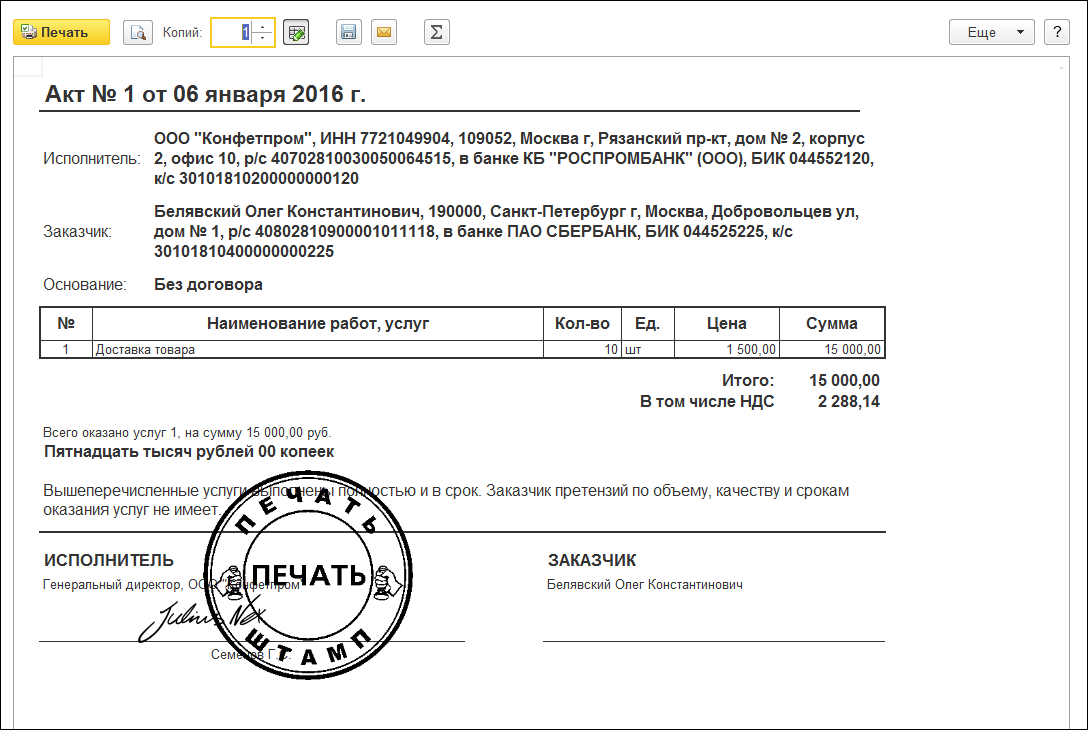Click the 'Основание:' label
The width and height of the screenshot is (1088, 730).
pyautogui.click(x=85, y=285)
